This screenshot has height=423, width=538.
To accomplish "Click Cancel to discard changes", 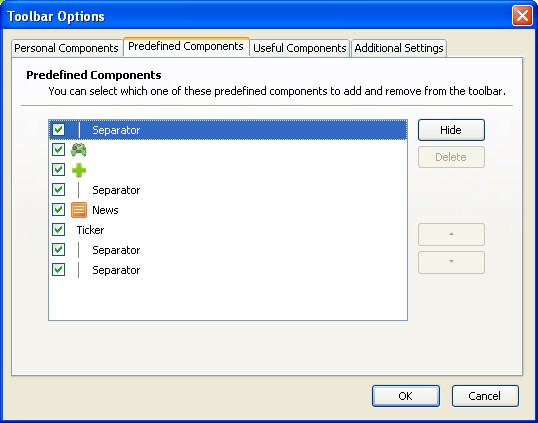I will pyautogui.click(x=485, y=396).
